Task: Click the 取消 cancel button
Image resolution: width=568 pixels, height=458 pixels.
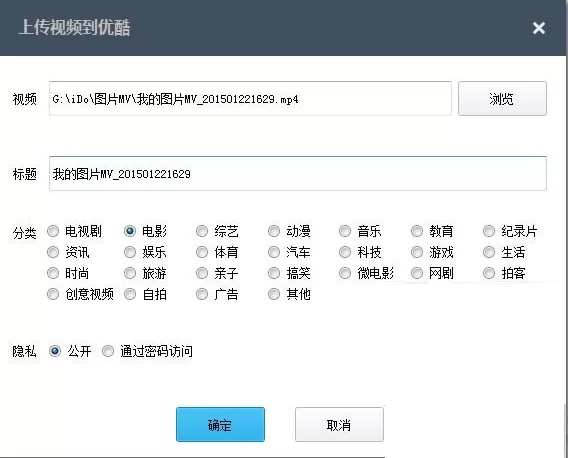Action: (x=339, y=424)
